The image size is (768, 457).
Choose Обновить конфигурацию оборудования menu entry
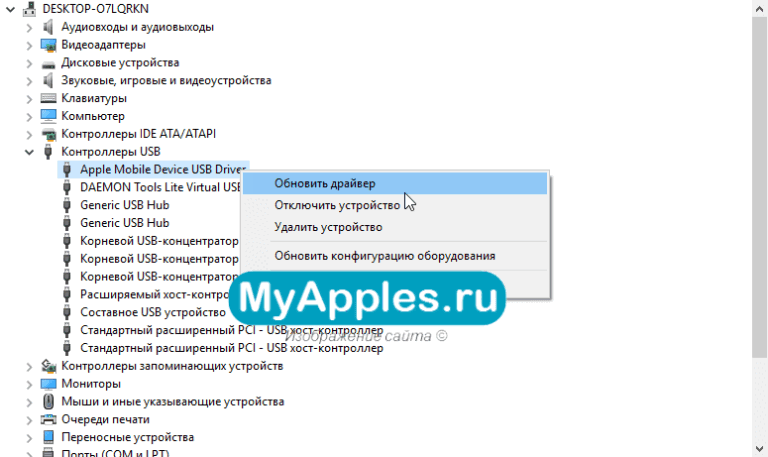point(395,256)
